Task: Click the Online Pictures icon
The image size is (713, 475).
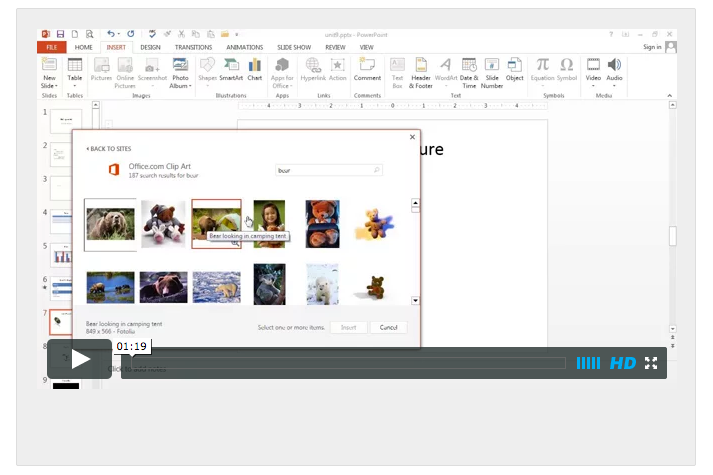Action: (x=125, y=65)
